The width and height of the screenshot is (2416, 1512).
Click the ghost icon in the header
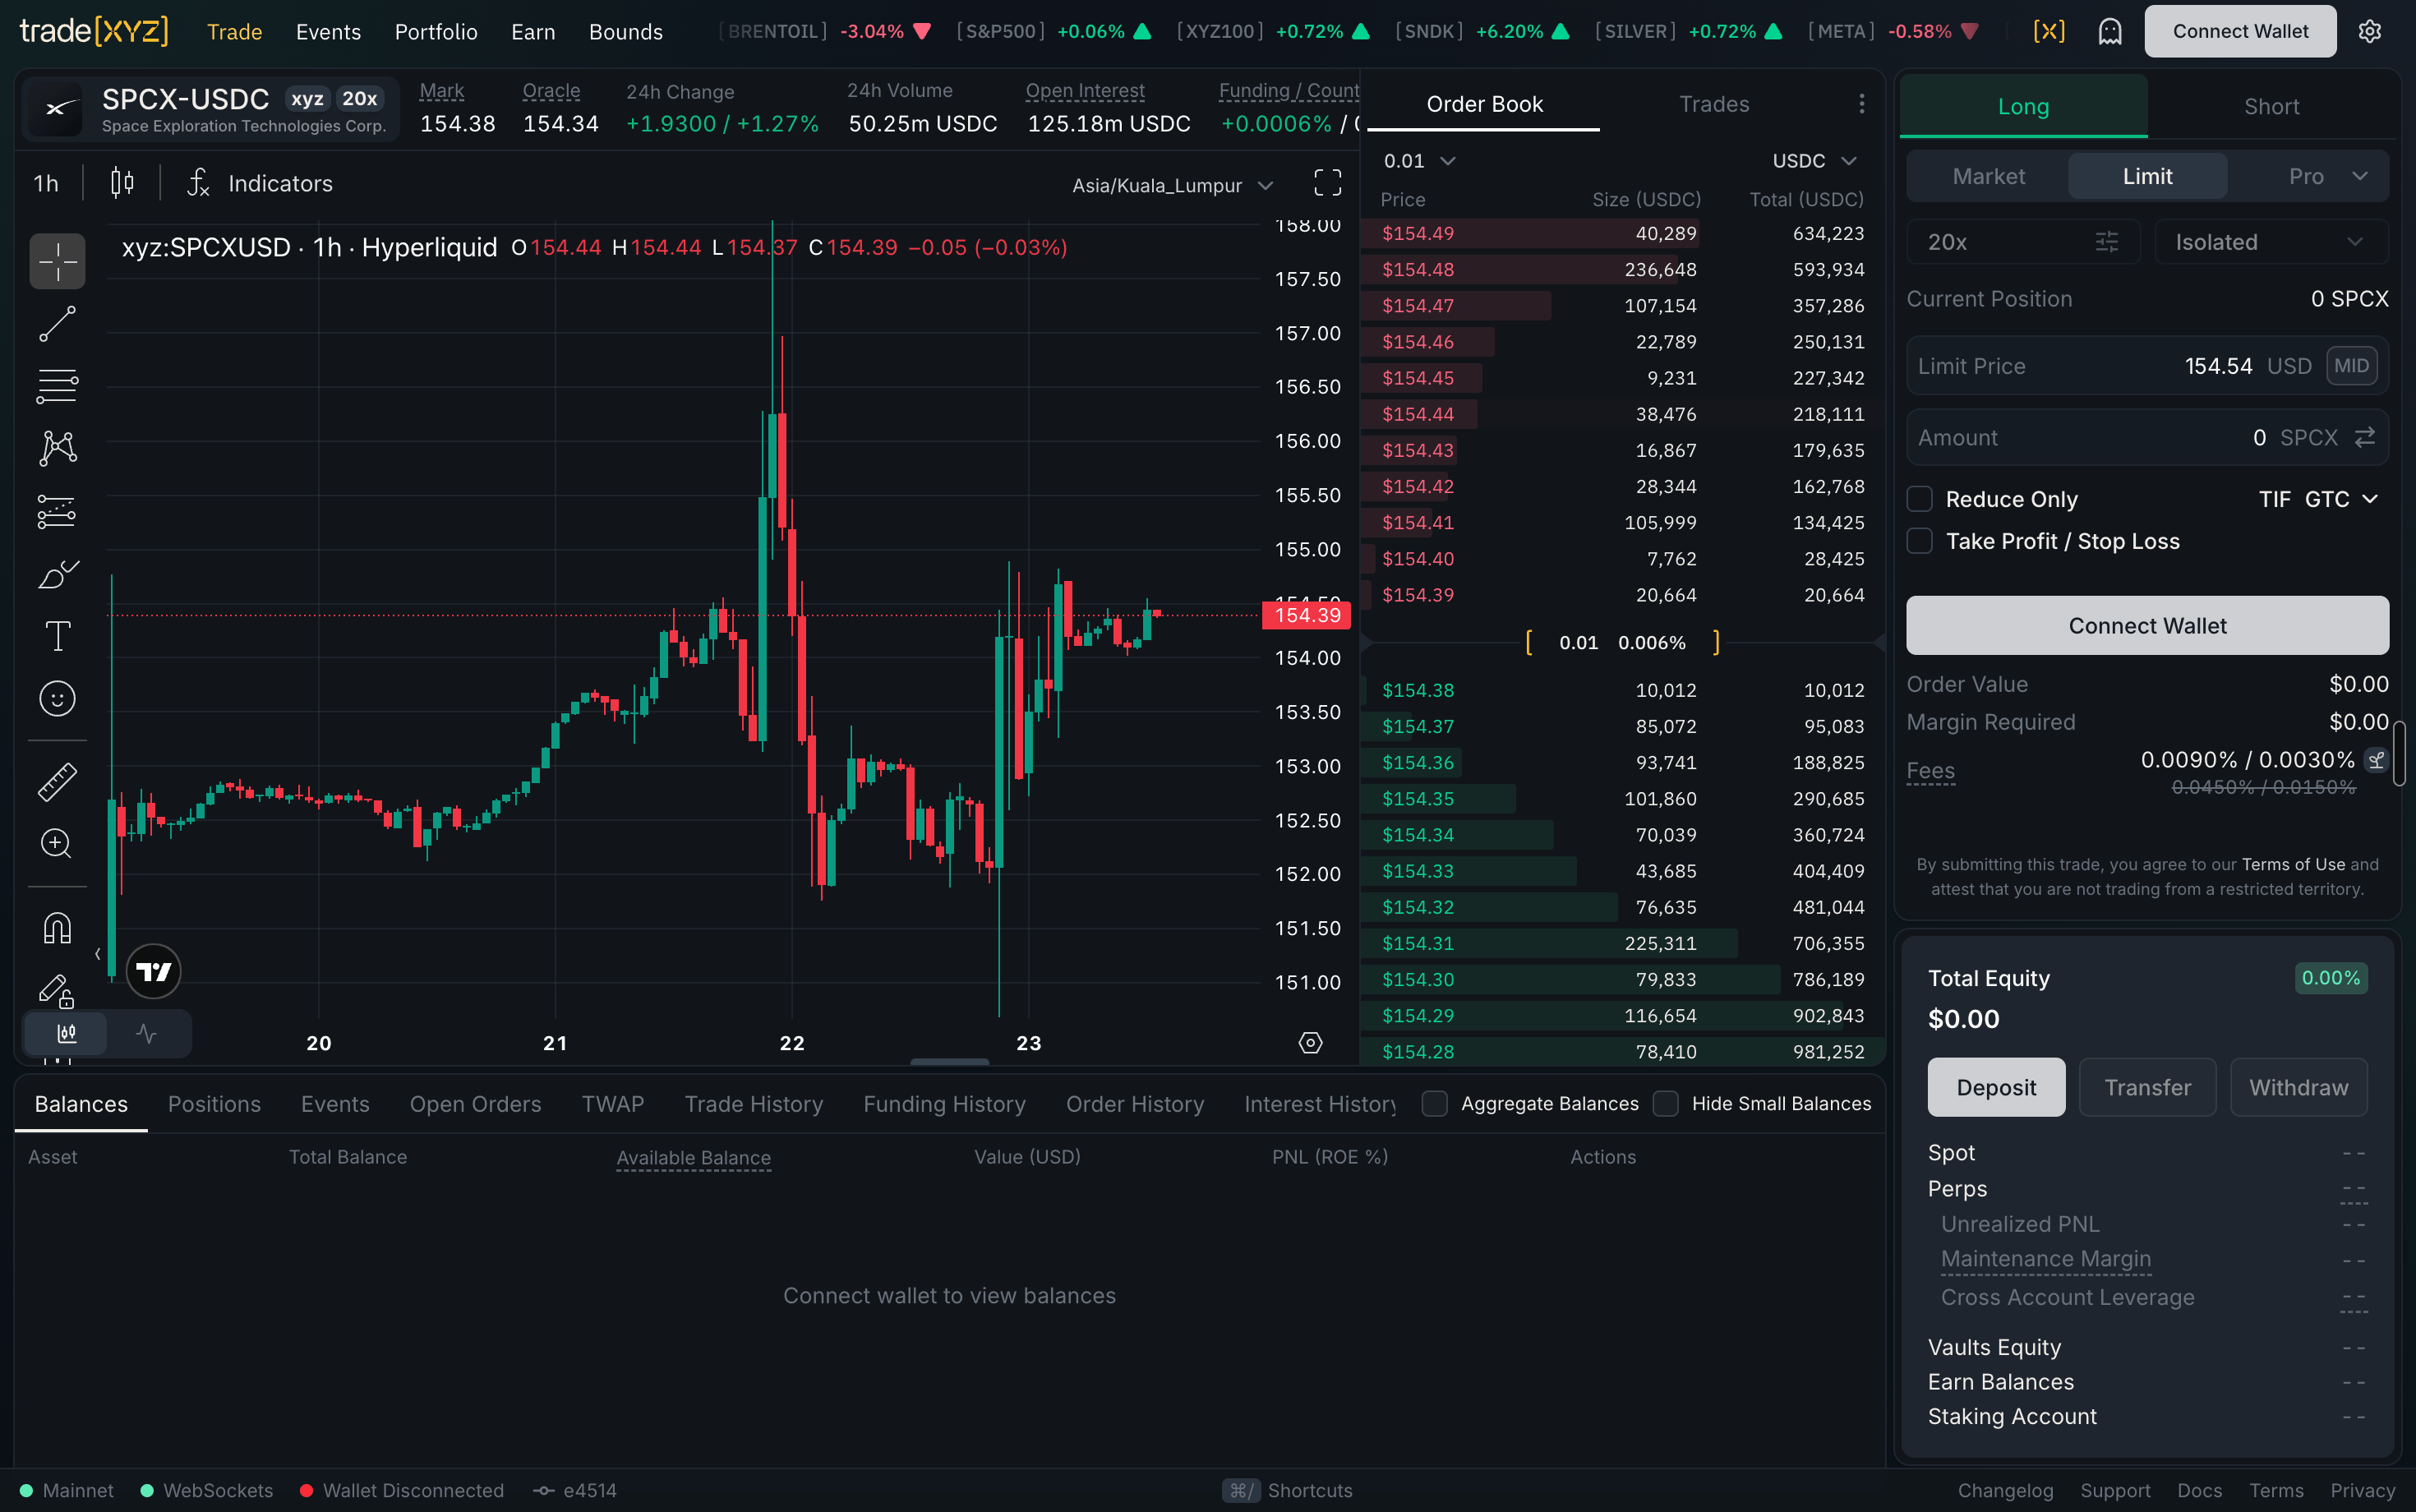tap(2110, 31)
